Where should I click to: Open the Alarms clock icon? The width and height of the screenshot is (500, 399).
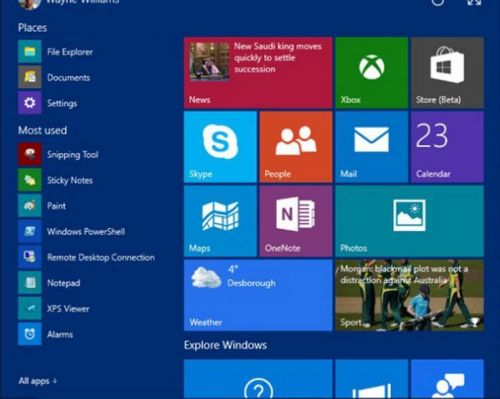[30, 334]
